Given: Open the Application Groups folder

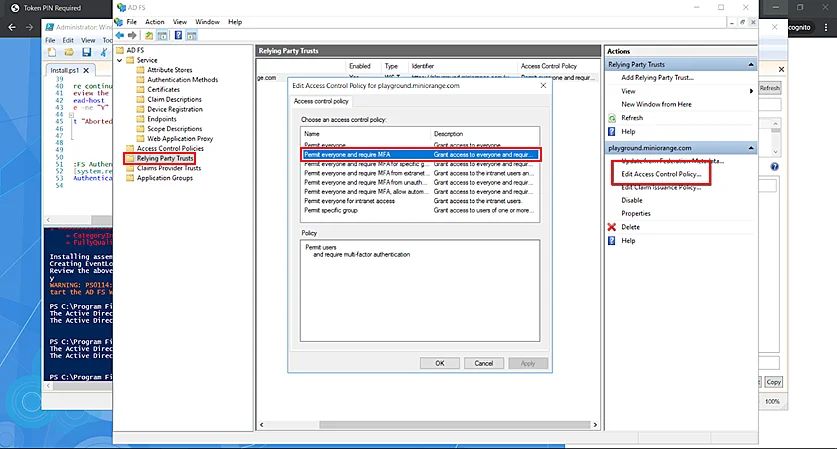Looking at the screenshot, I should (x=165, y=178).
